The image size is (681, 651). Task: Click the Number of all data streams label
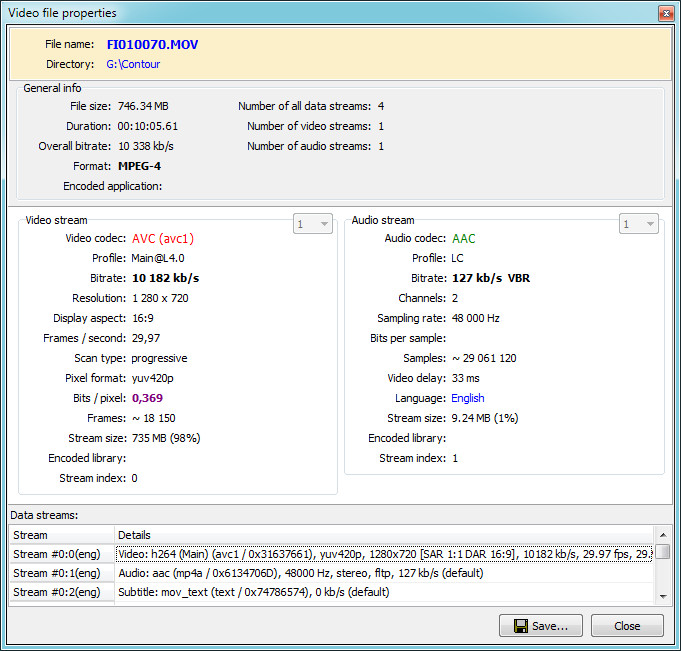pyautogui.click(x=304, y=106)
